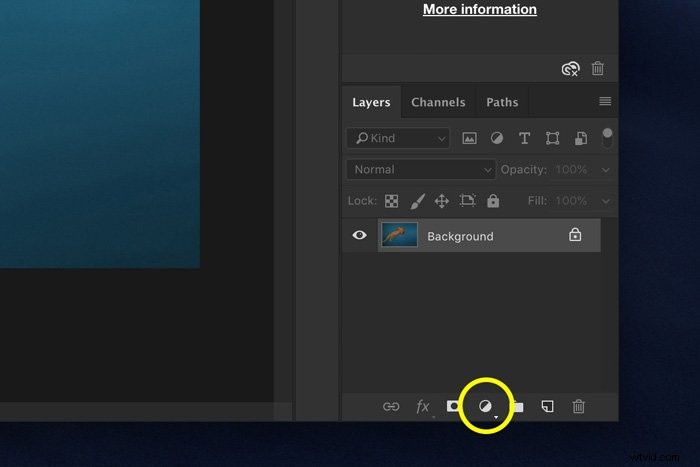Switch to the Channels tab
The width and height of the screenshot is (700, 467).
438,102
